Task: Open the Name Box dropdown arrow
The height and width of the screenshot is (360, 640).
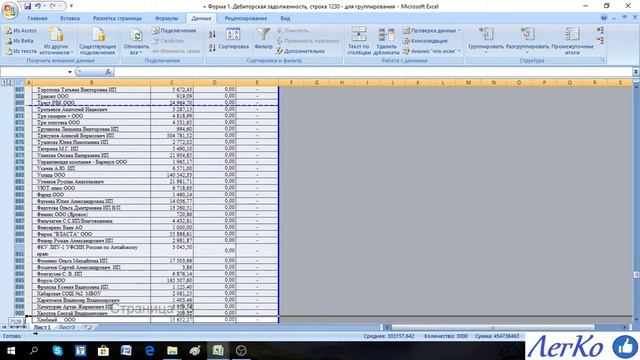Action: [x=70, y=72]
